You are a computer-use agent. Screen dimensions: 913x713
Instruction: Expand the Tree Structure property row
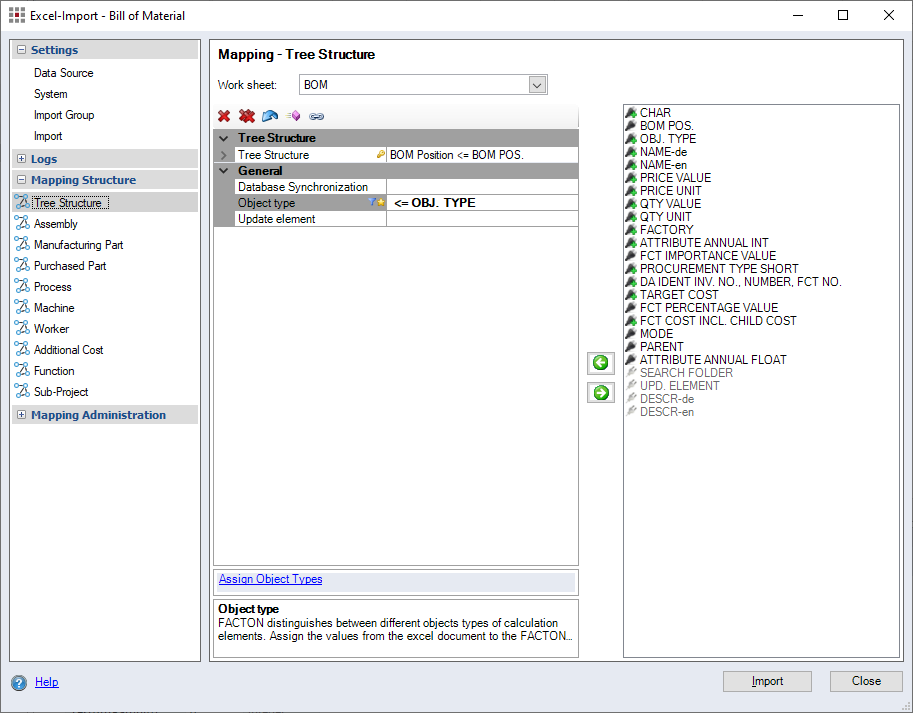[x=223, y=155]
